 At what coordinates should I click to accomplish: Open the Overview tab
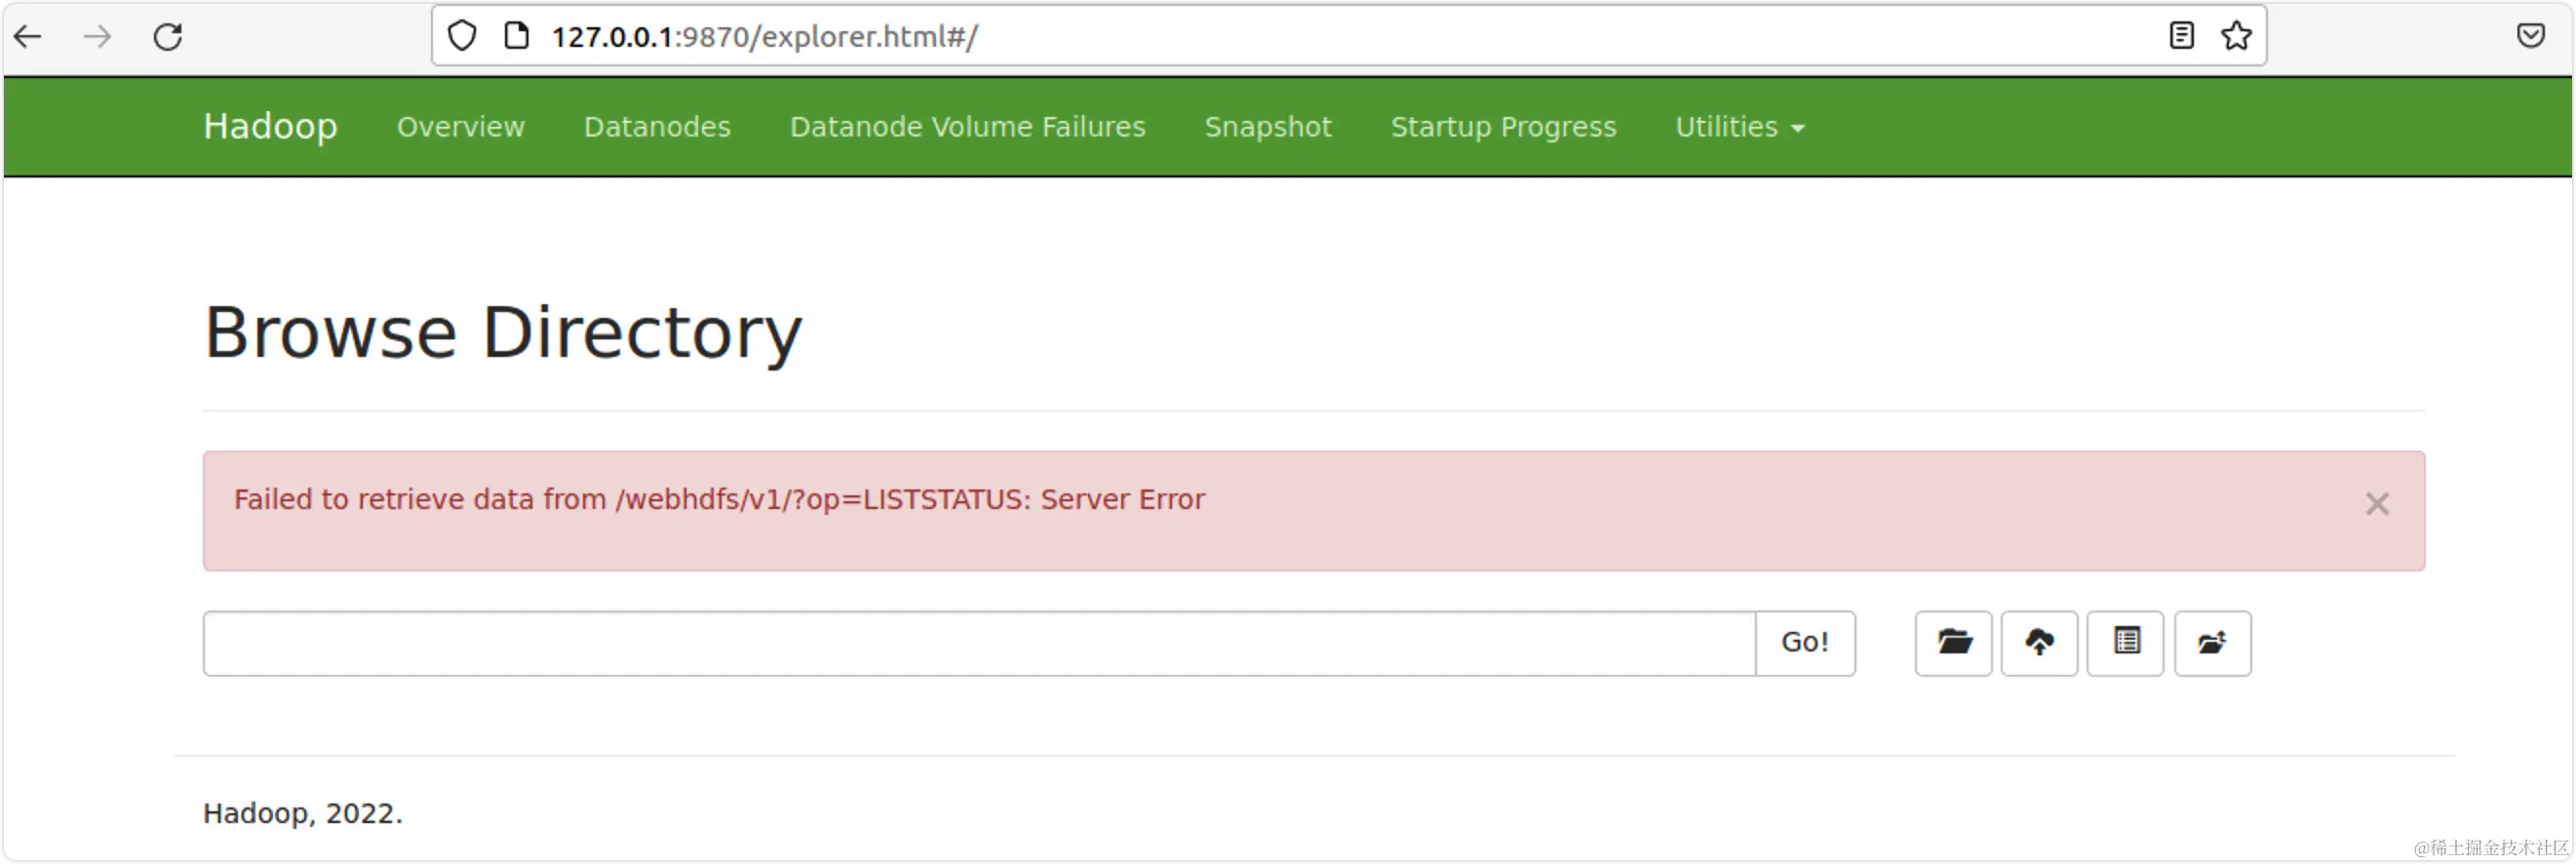[460, 127]
